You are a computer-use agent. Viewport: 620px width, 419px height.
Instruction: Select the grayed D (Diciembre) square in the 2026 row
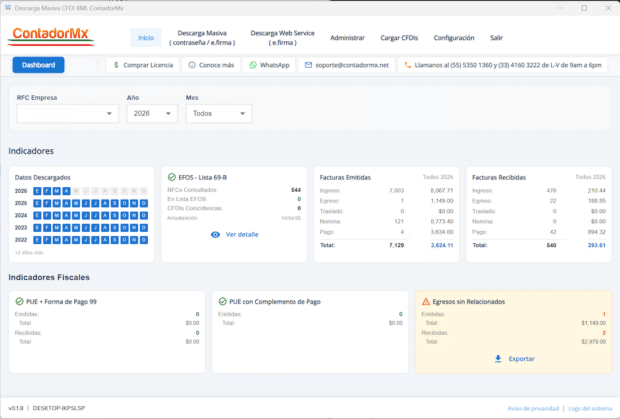click(144, 191)
